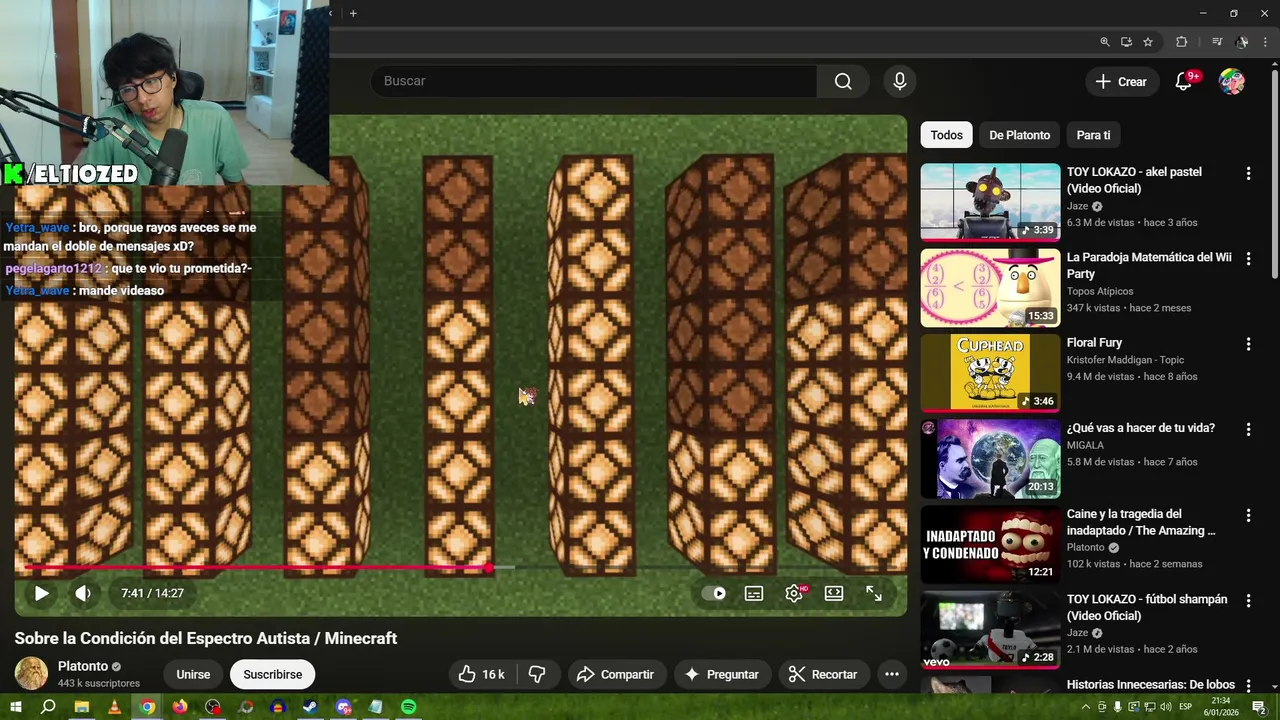Activate voice search microphone icon

coord(900,81)
